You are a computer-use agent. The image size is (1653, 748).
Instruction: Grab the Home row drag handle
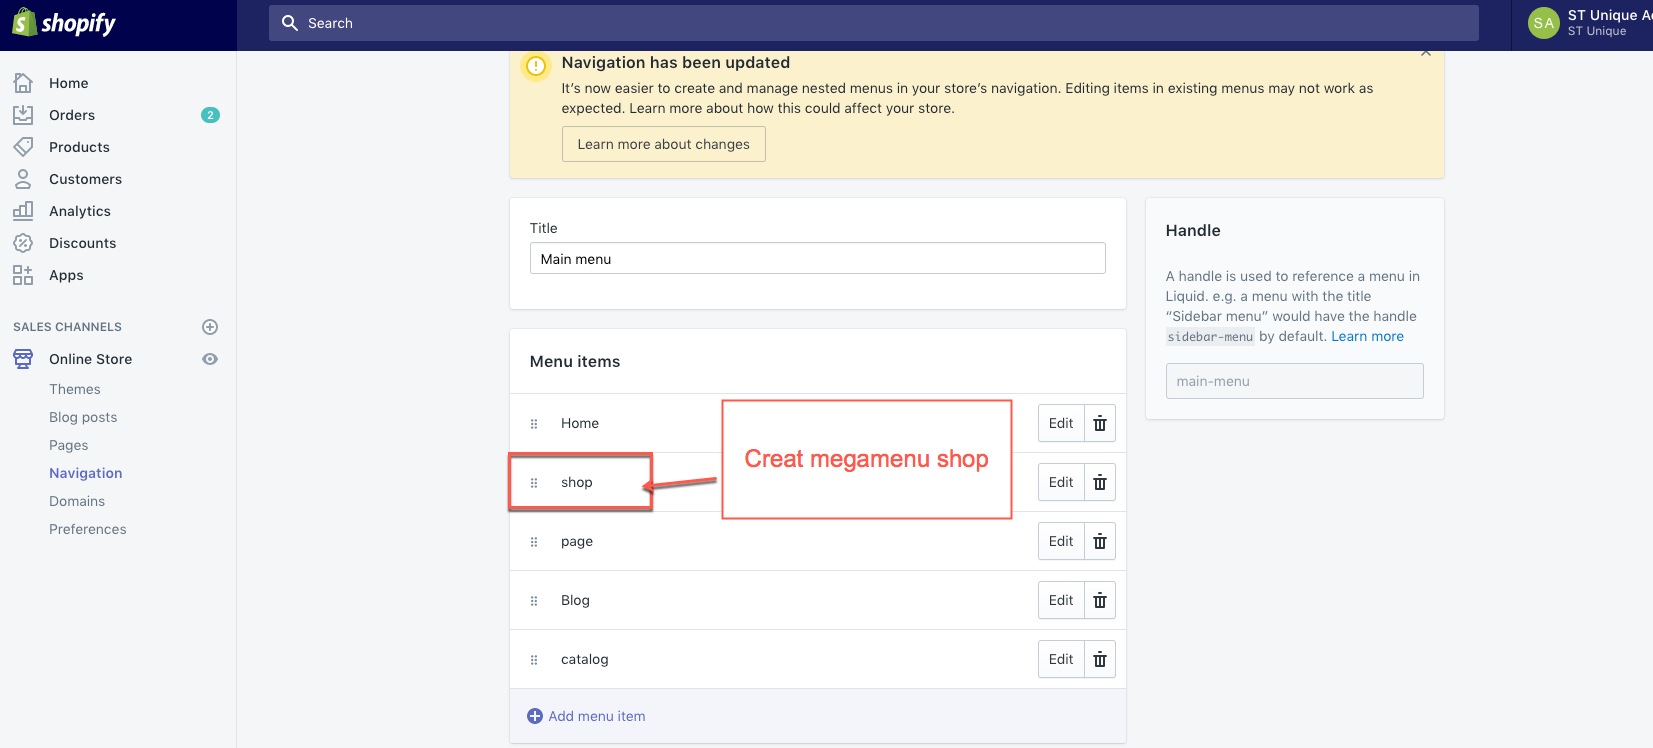534,424
